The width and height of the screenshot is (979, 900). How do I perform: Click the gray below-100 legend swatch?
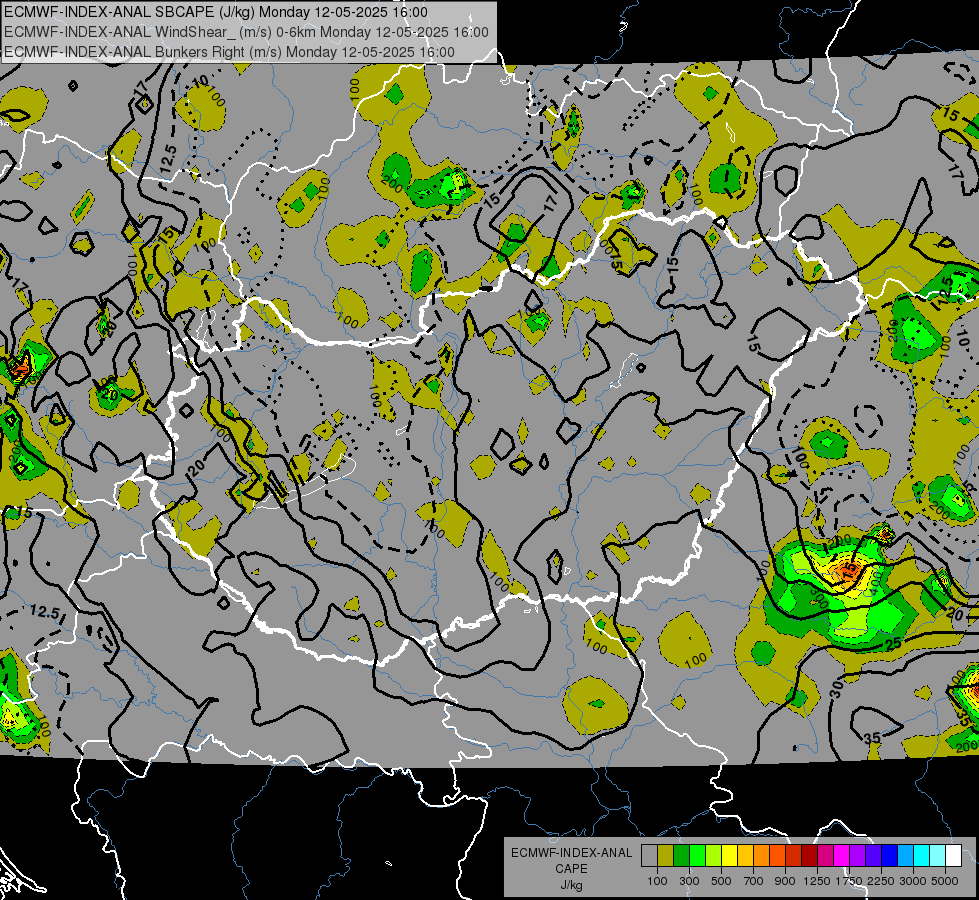click(x=649, y=856)
